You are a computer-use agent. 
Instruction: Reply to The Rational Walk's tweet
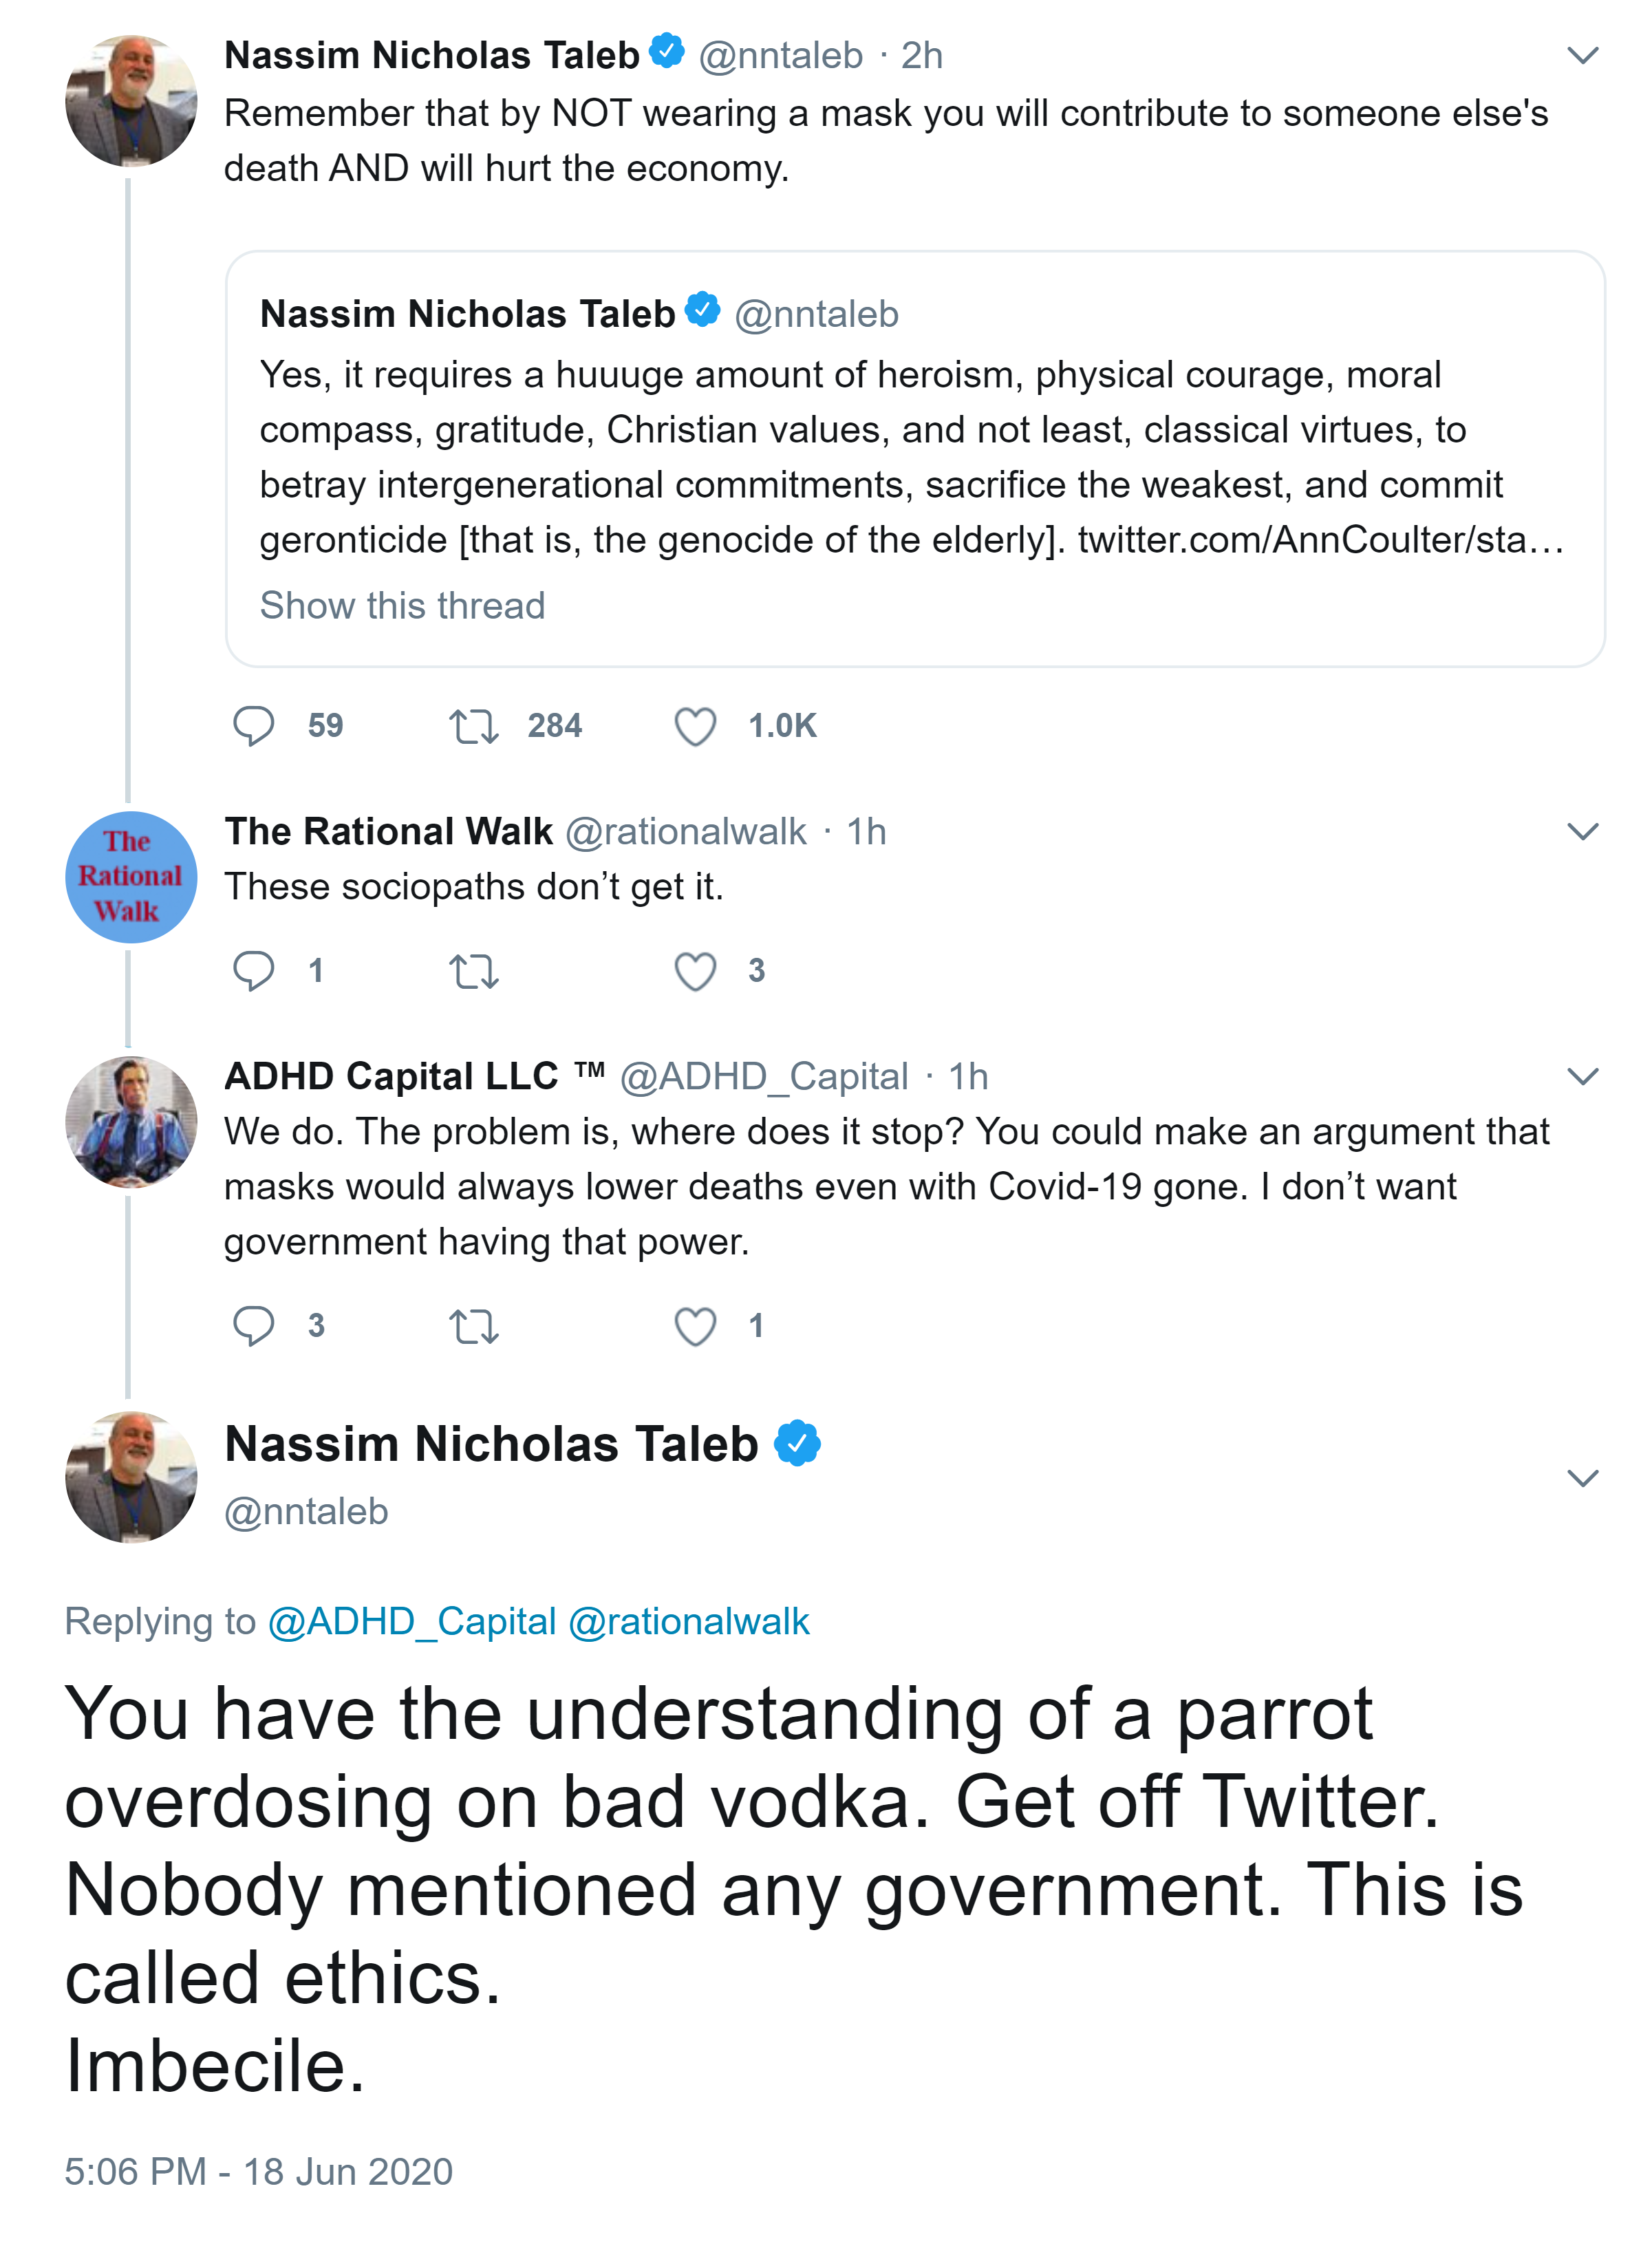(x=253, y=970)
